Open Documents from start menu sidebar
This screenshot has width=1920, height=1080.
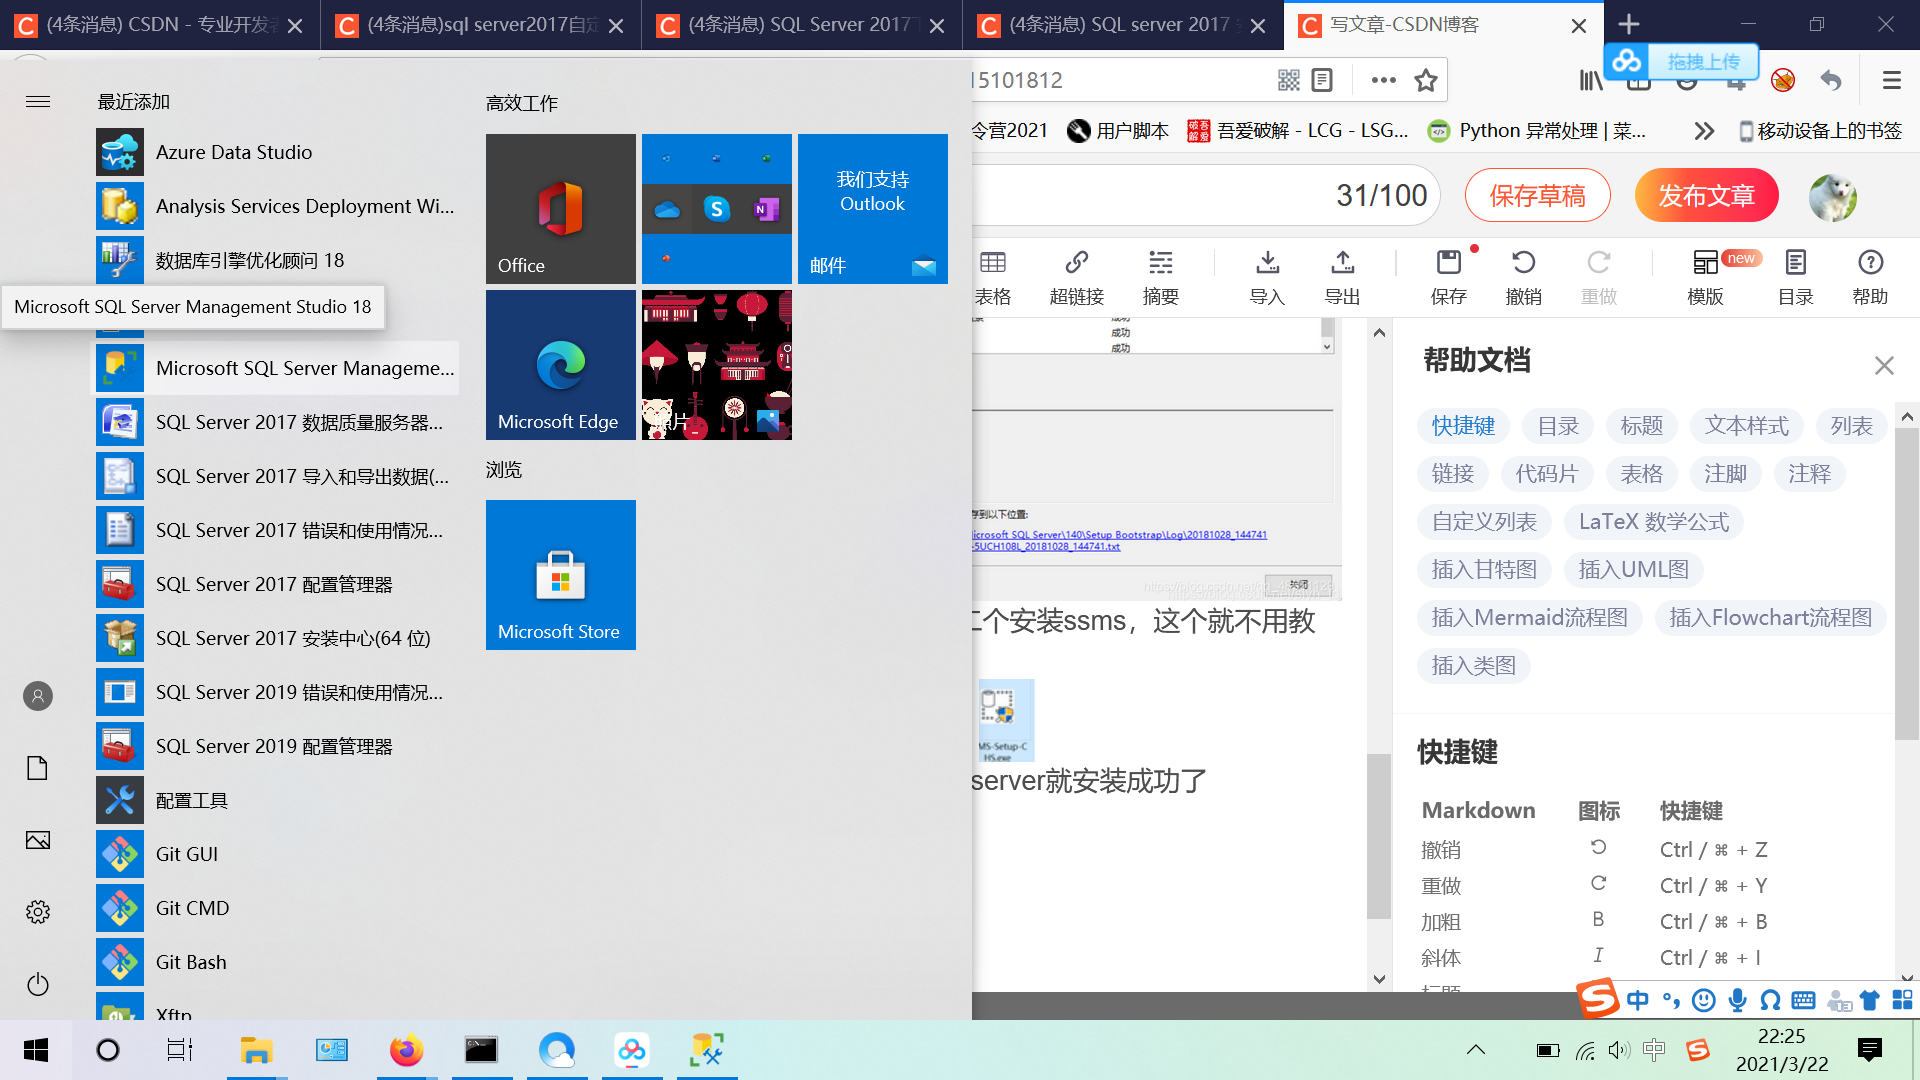(38, 768)
